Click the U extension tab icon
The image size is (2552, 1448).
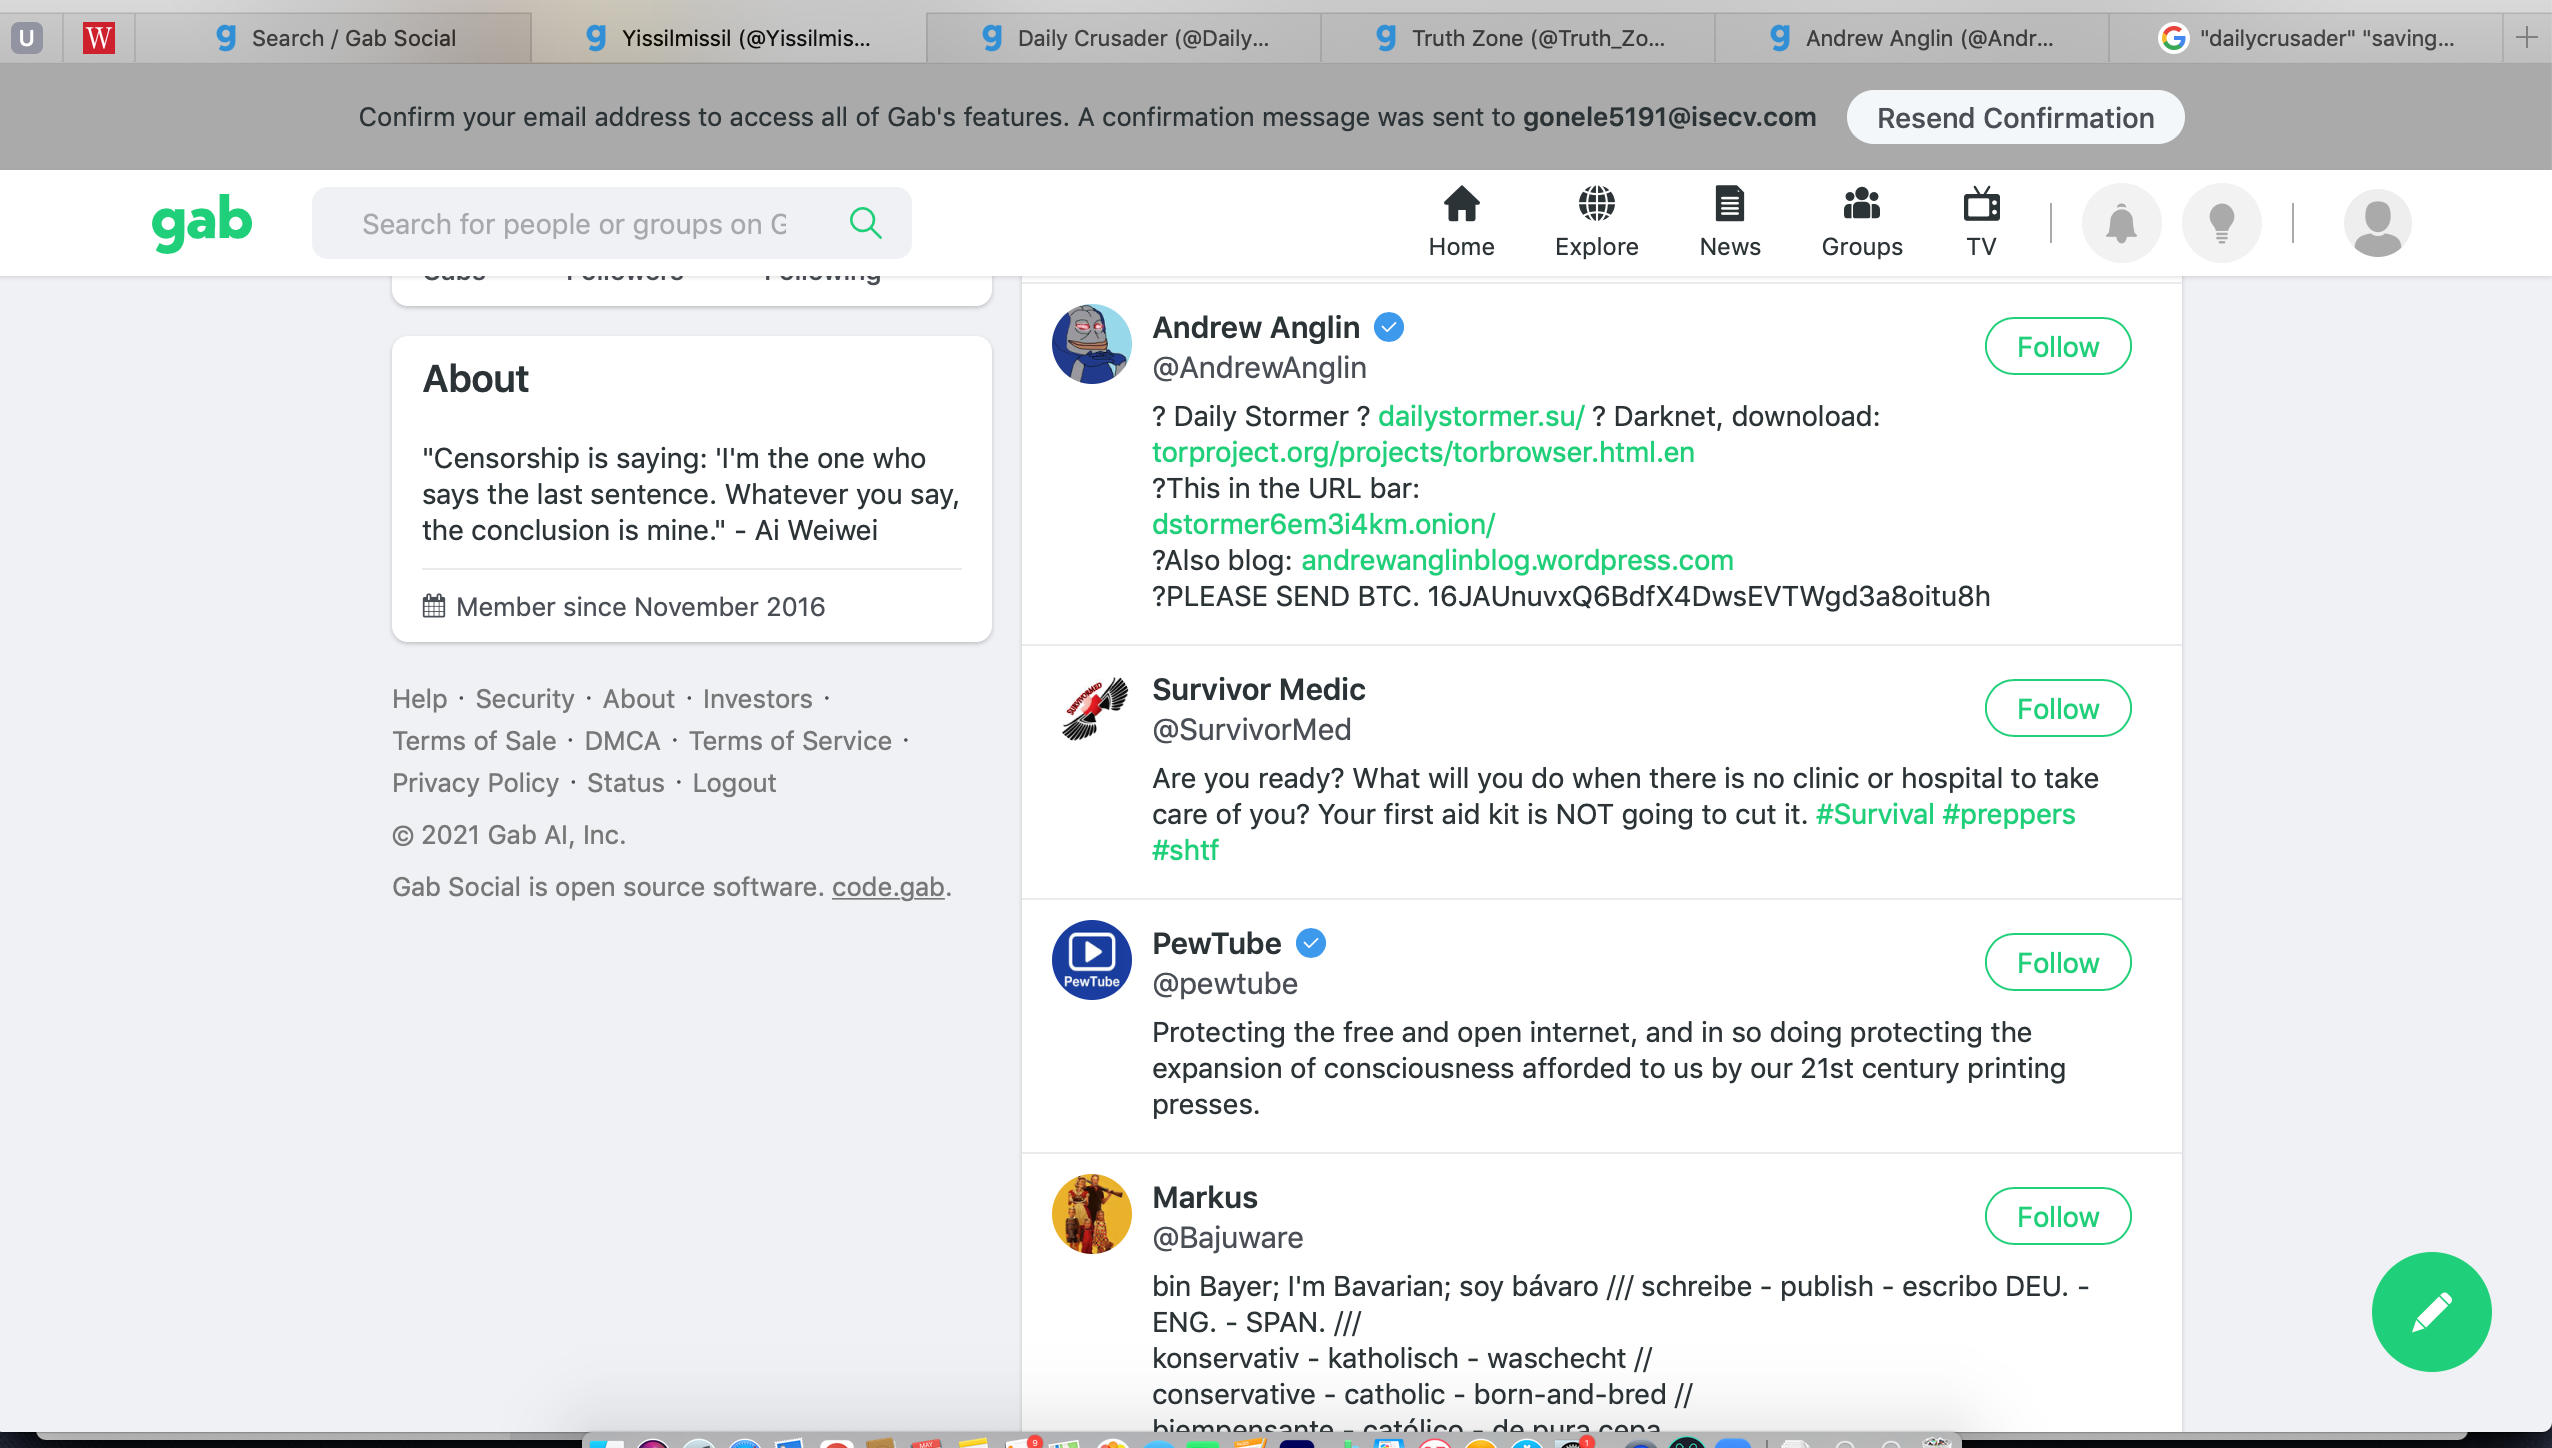27,38
